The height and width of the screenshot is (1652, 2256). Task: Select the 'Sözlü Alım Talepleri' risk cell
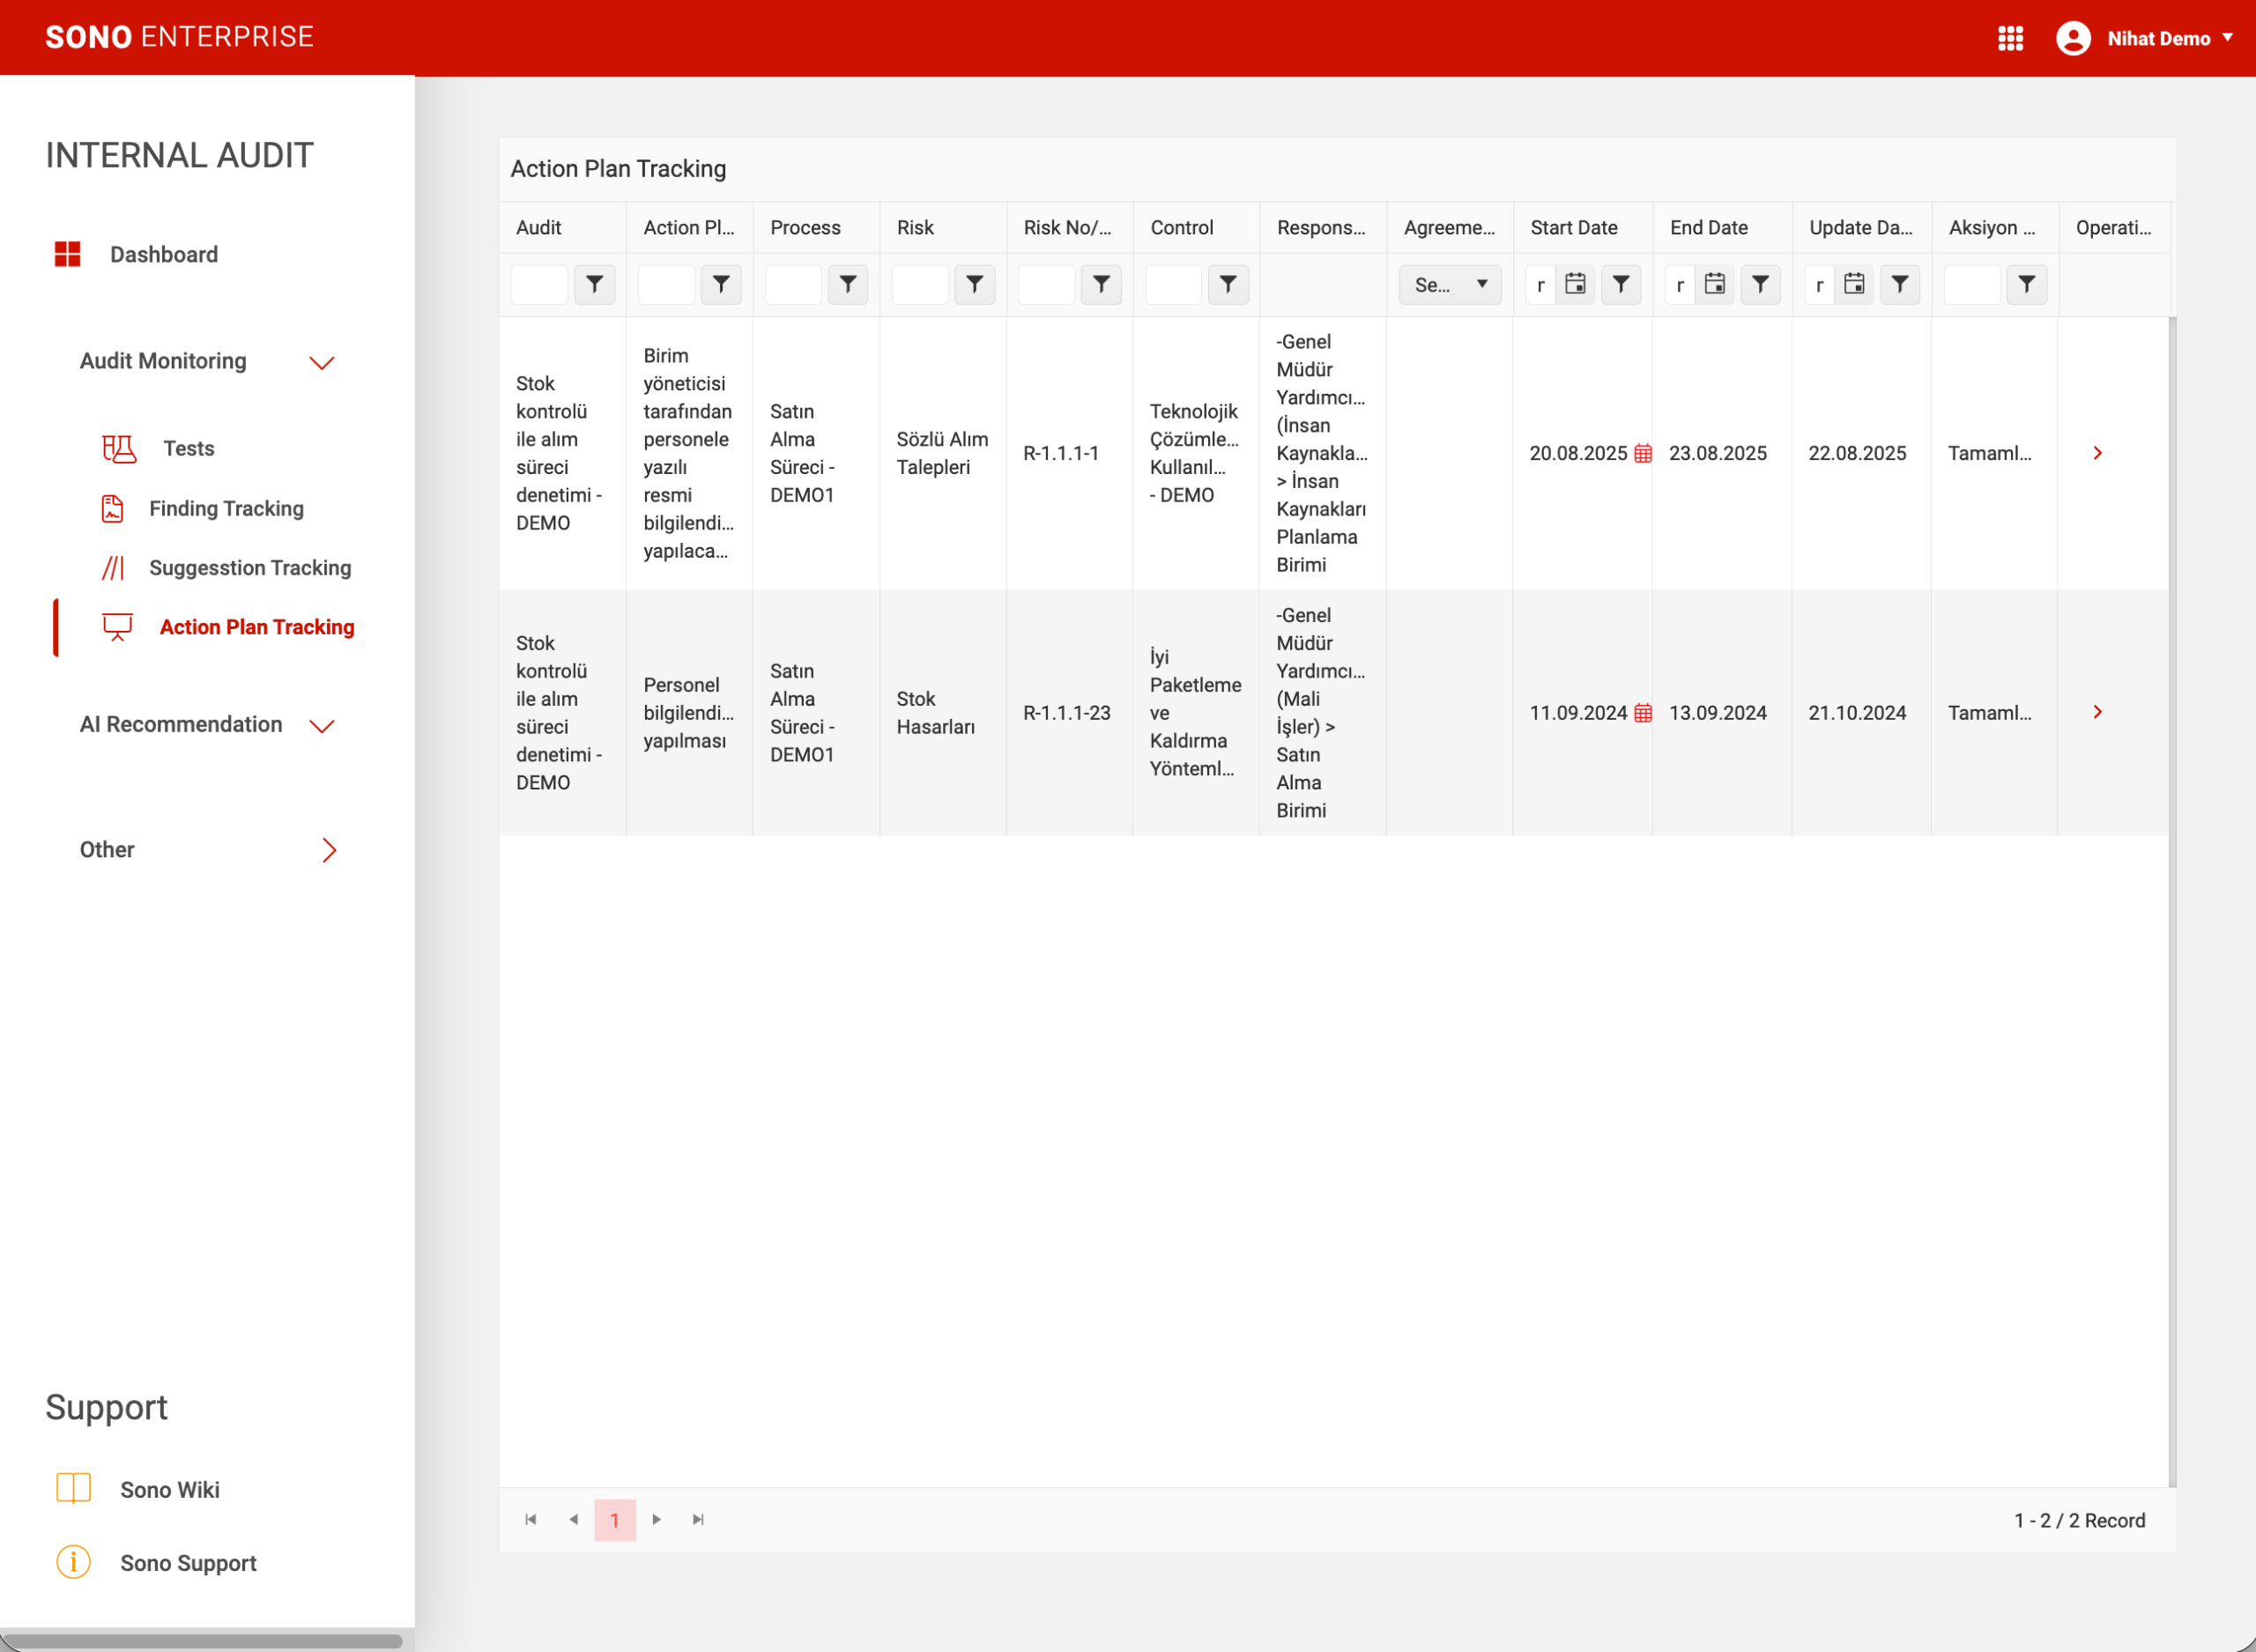tap(942, 453)
